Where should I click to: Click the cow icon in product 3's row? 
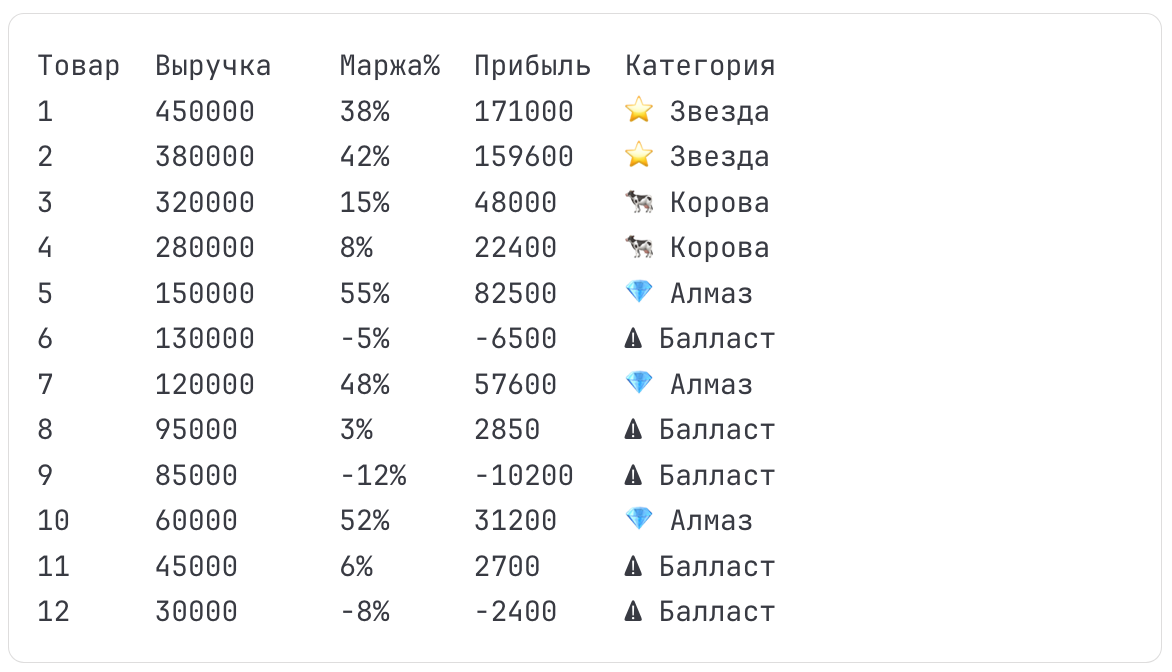click(x=638, y=202)
